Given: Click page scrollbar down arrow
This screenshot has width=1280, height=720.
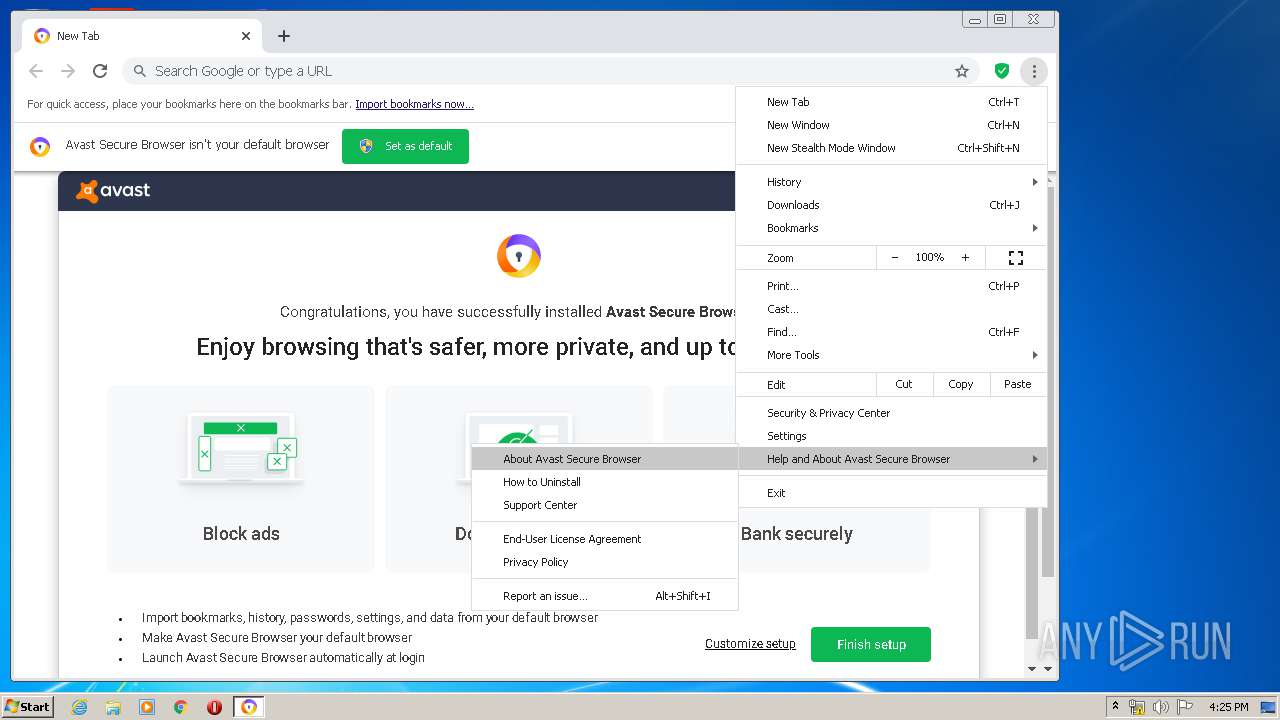Looking at the screenshot, I should click(x=1047, y=669).
